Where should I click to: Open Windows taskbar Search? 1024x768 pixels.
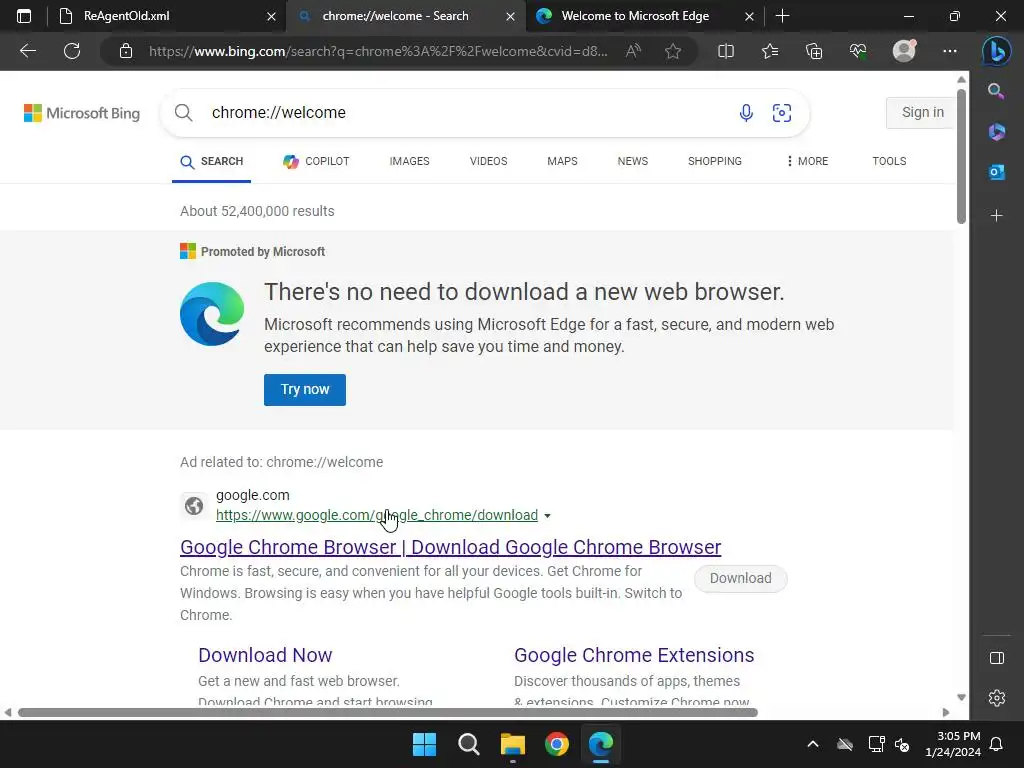click(468, 744)
